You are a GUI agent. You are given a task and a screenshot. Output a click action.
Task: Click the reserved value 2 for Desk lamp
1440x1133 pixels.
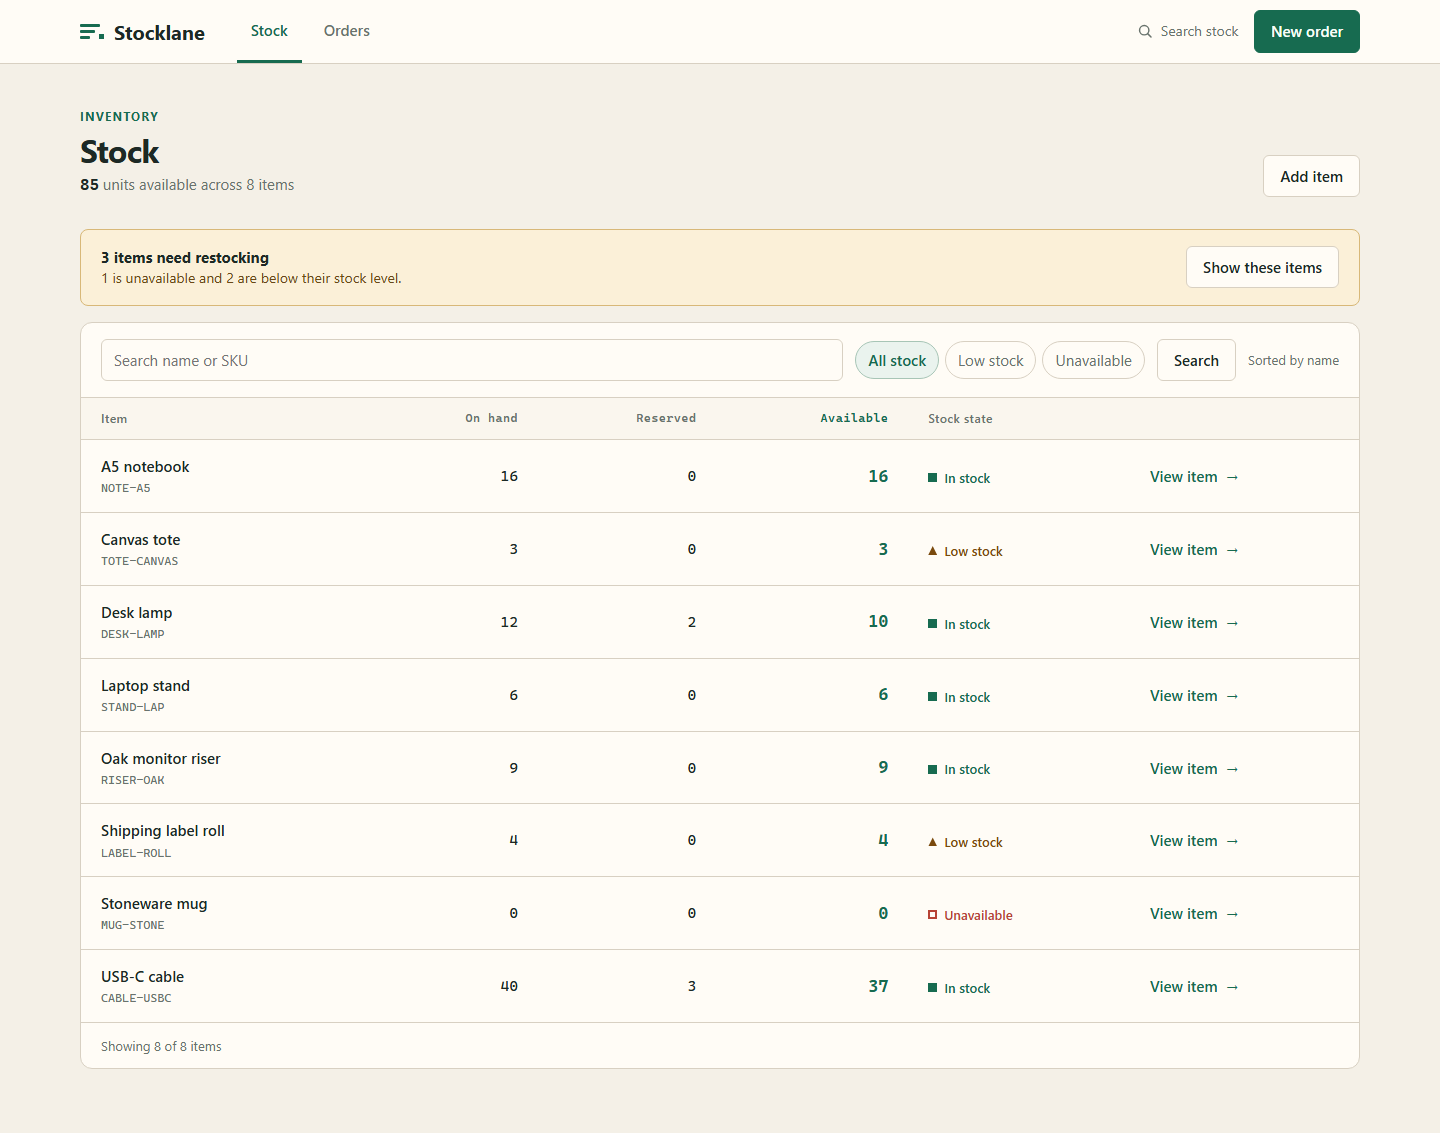pyautogui.click(x=691, y=622)
